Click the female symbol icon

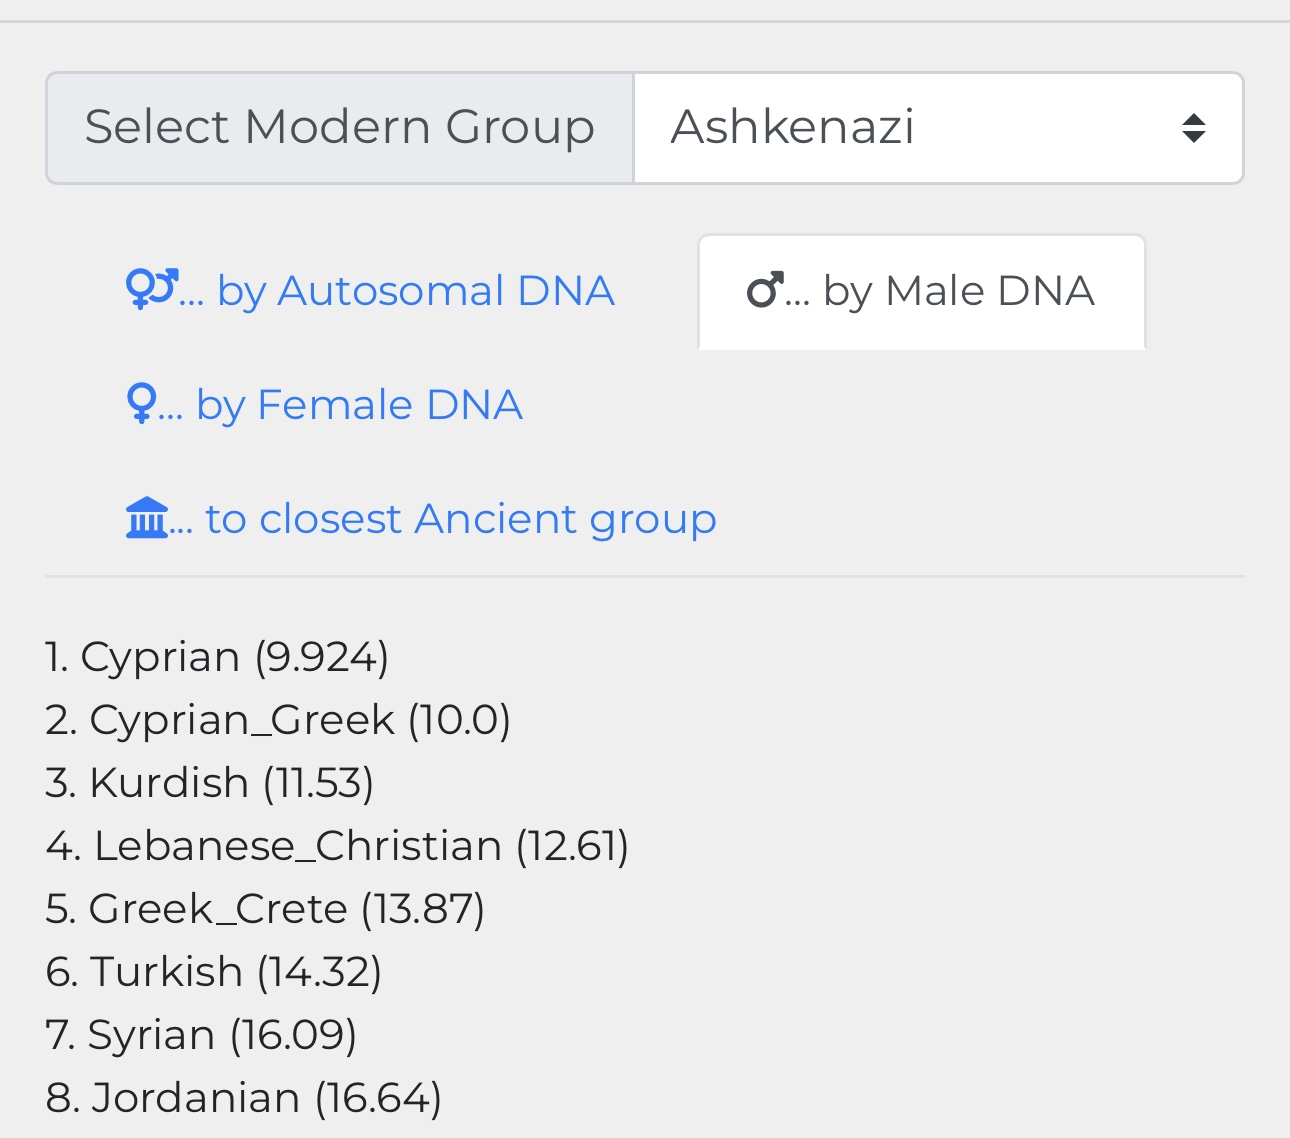[141, 404]
